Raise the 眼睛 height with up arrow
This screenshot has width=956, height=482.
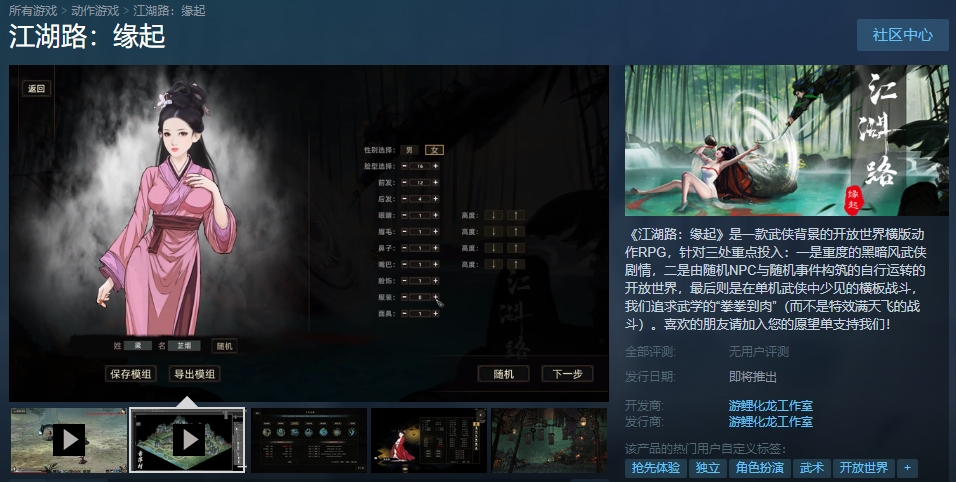click(516, 215)
